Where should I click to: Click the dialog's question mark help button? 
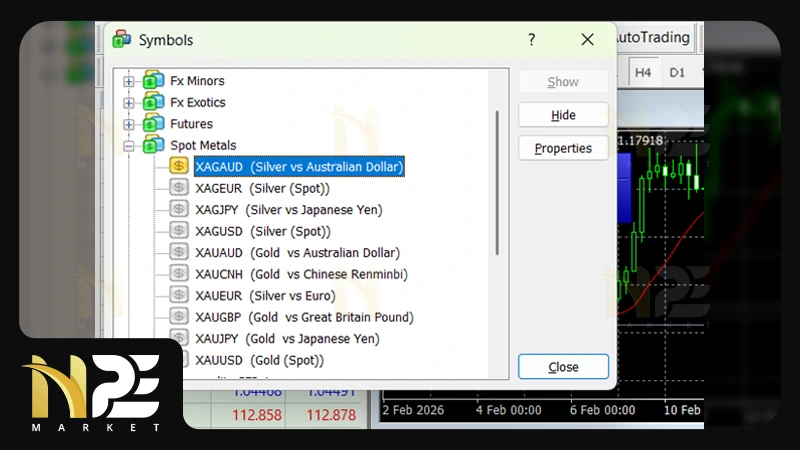pos(532,40)
